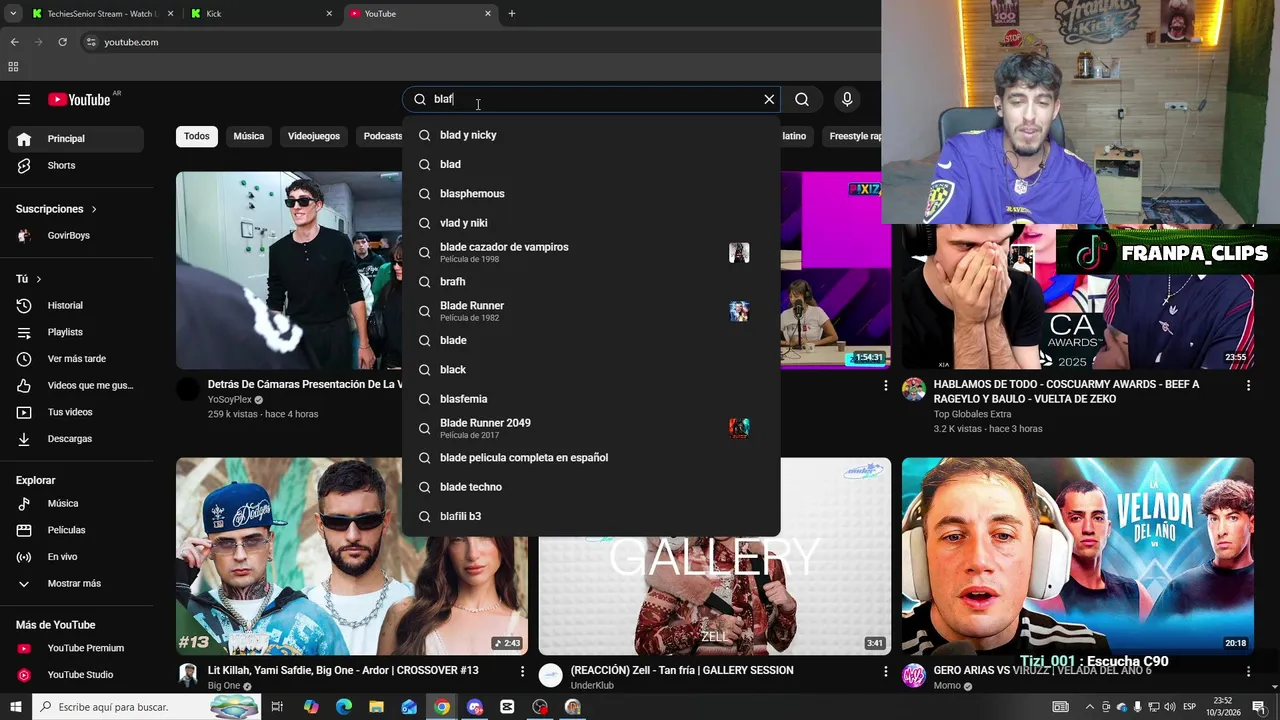The height and width of the screenshot is (720, 1280).
Task: Choose suggestion 'blade cazador de vampiros'
Action: (591, 252)
